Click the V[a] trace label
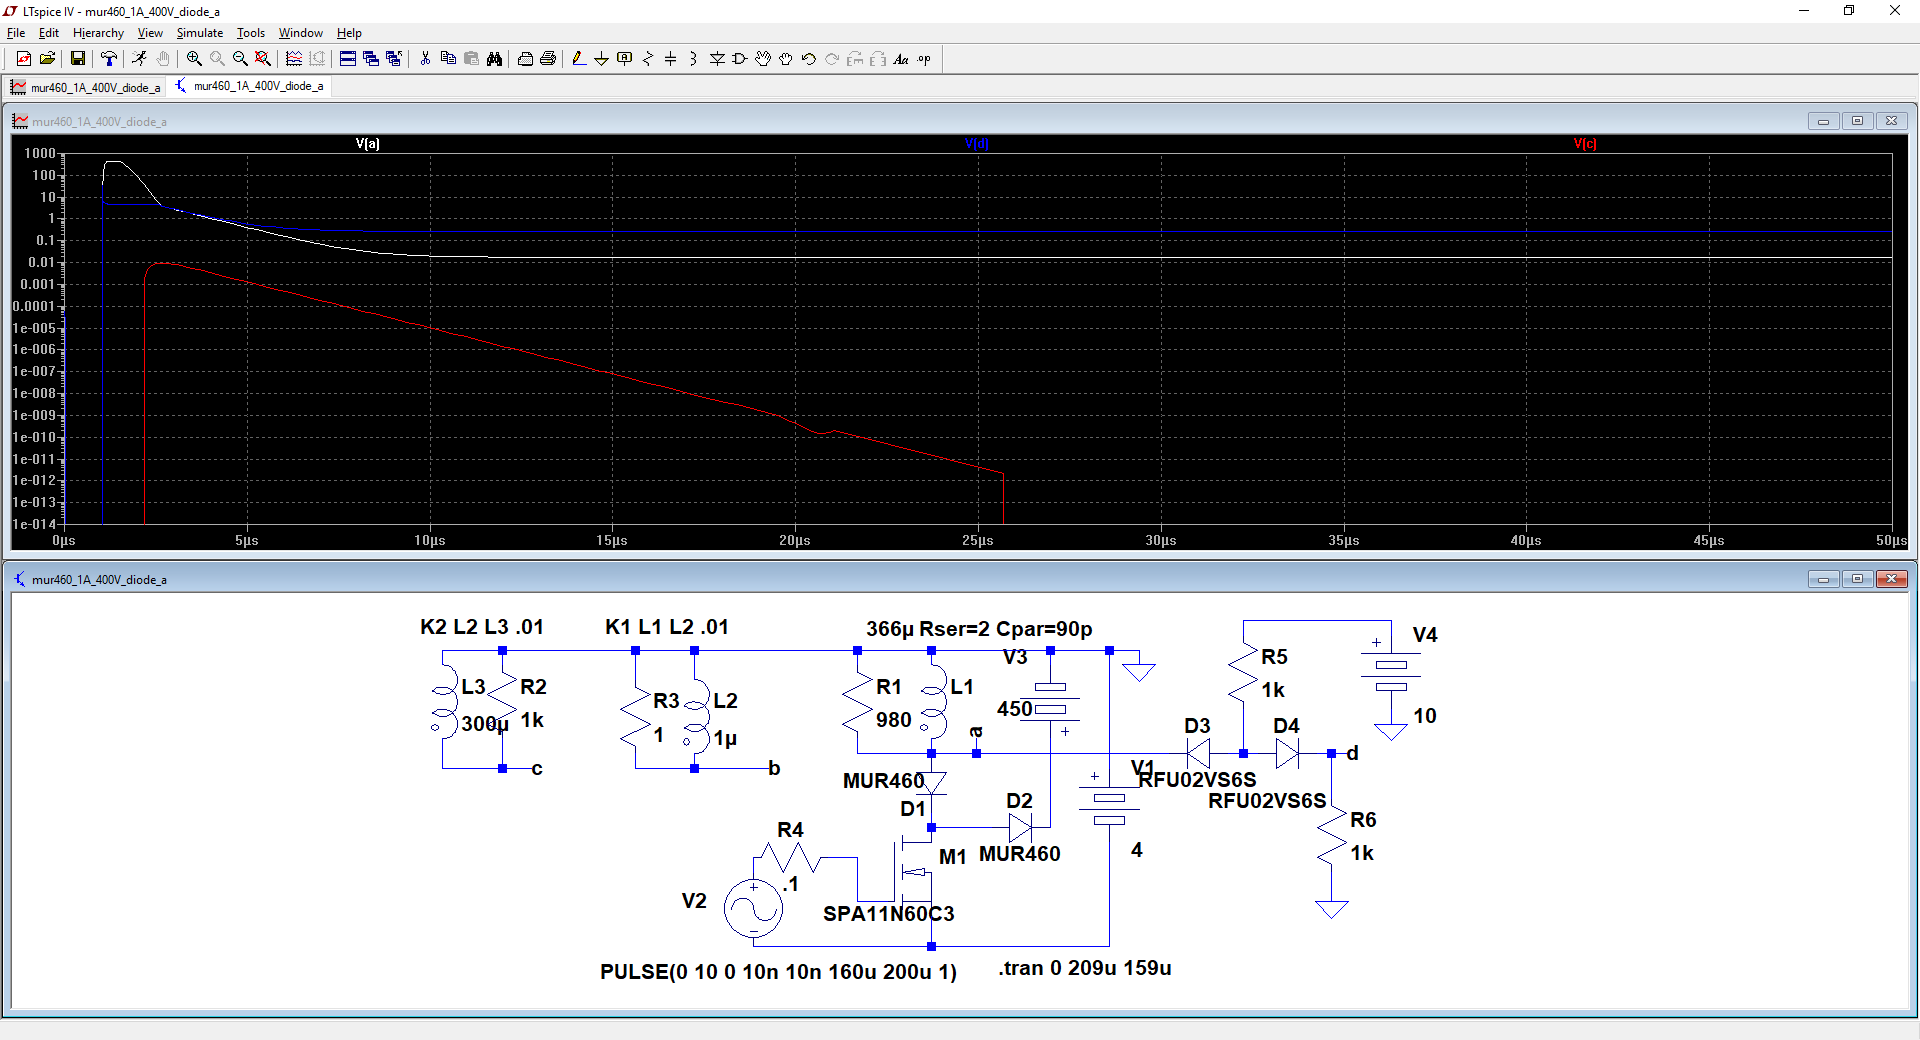Viewport: 1920px width, 1040px height. coord(367,144)
